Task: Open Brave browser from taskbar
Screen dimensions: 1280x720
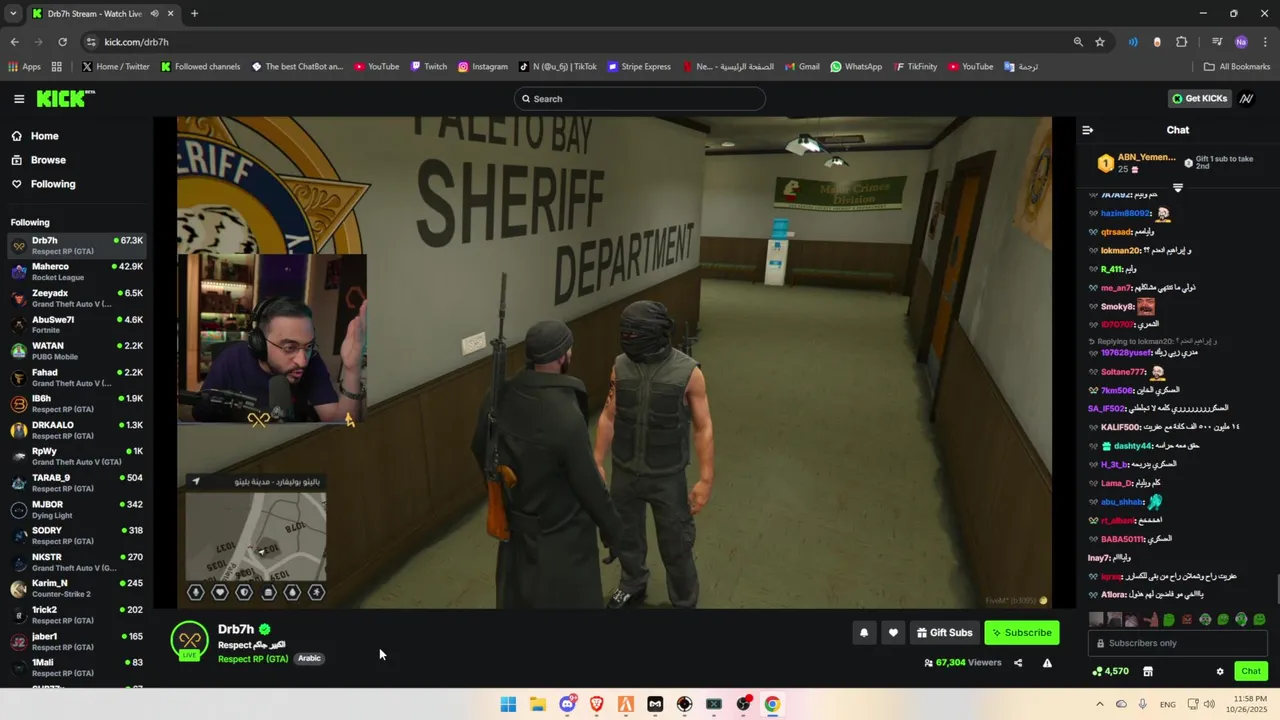Action: coord(597,704)
